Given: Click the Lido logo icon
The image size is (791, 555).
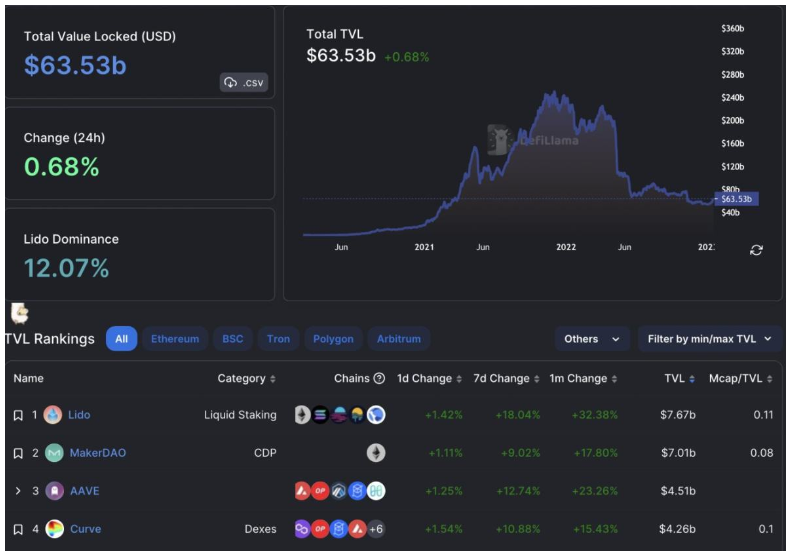Looking at the screenshot, I should tap(53, 415).
